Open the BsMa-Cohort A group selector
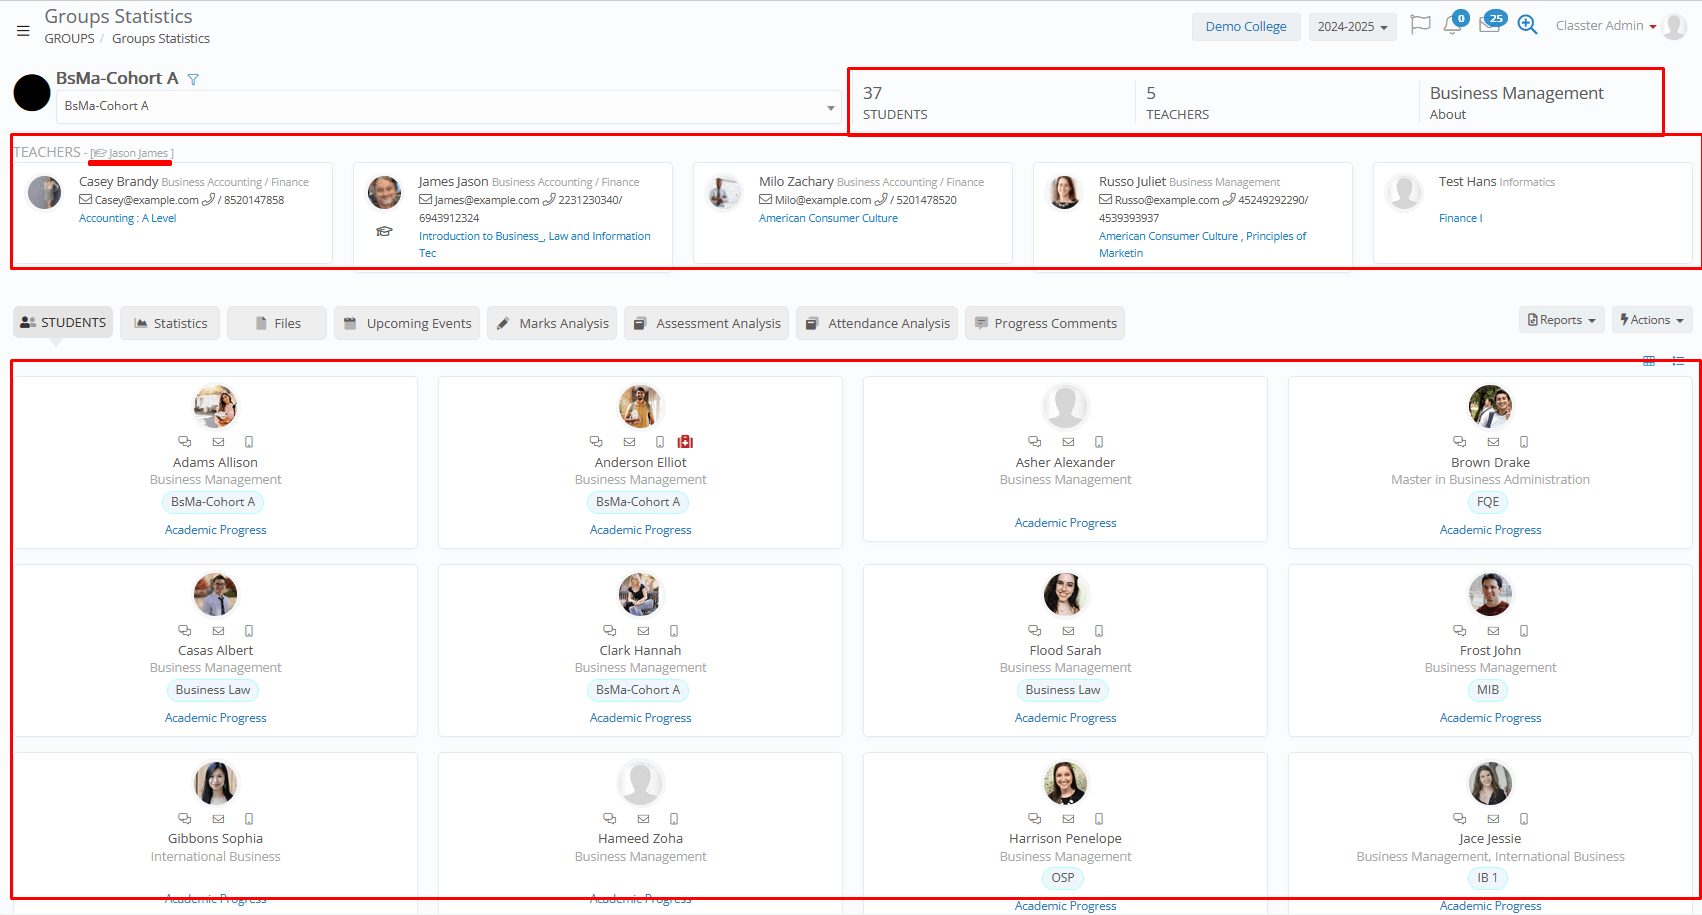Image resolution: width=1702 pixels, height=915 pixels. 447,106
